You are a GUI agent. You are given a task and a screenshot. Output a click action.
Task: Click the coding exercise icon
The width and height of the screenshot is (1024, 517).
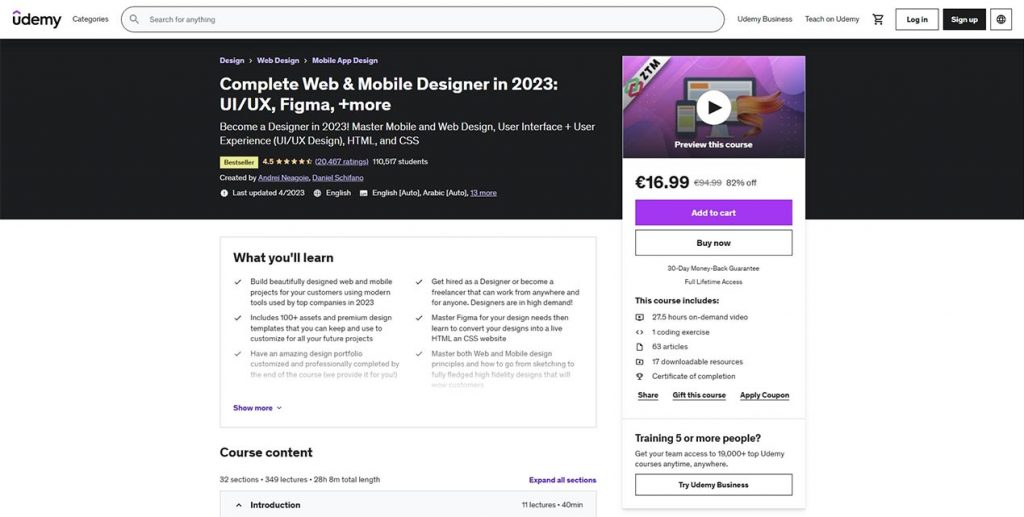tap(639, 332)
